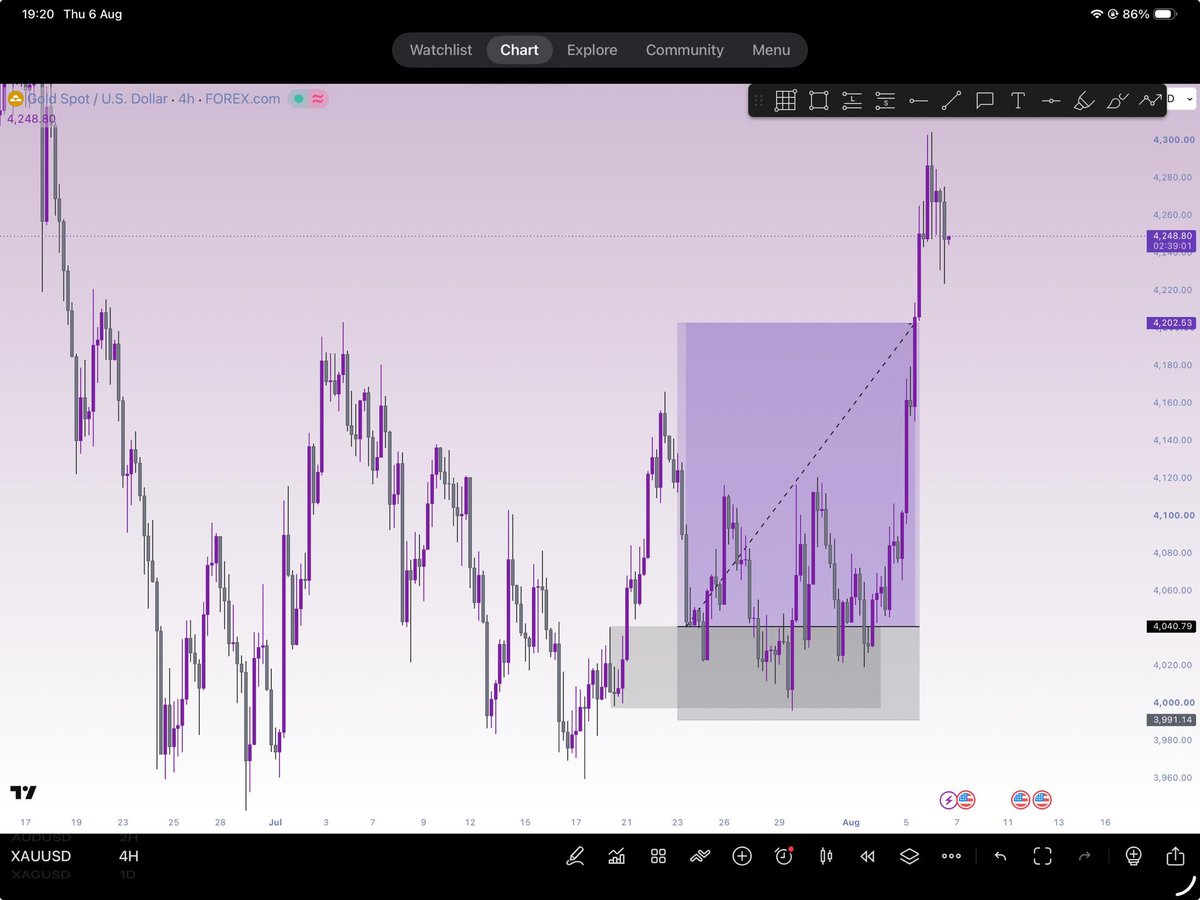The width and height of the screenshot is (1200, 900).
Task: Select the gray stop-loss zone
Action: (x=797, y=673)
